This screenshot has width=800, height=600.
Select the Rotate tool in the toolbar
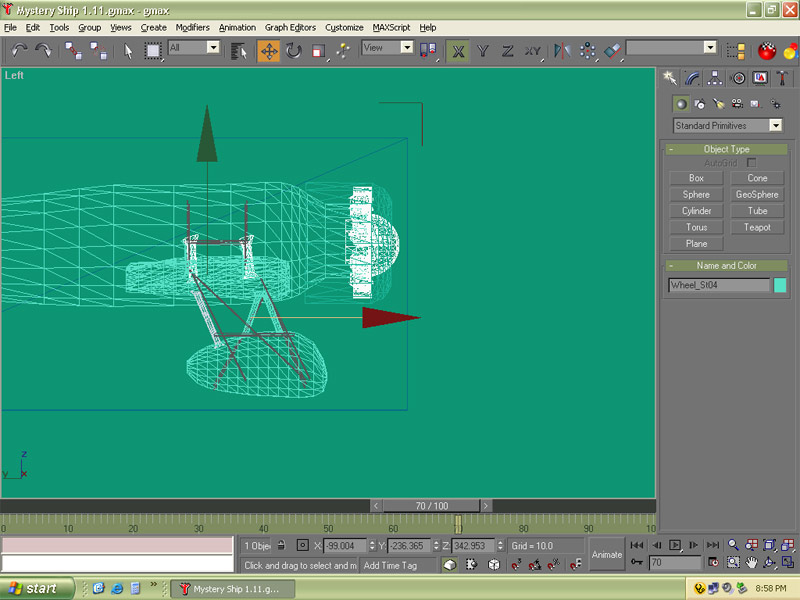pos(294,50)
